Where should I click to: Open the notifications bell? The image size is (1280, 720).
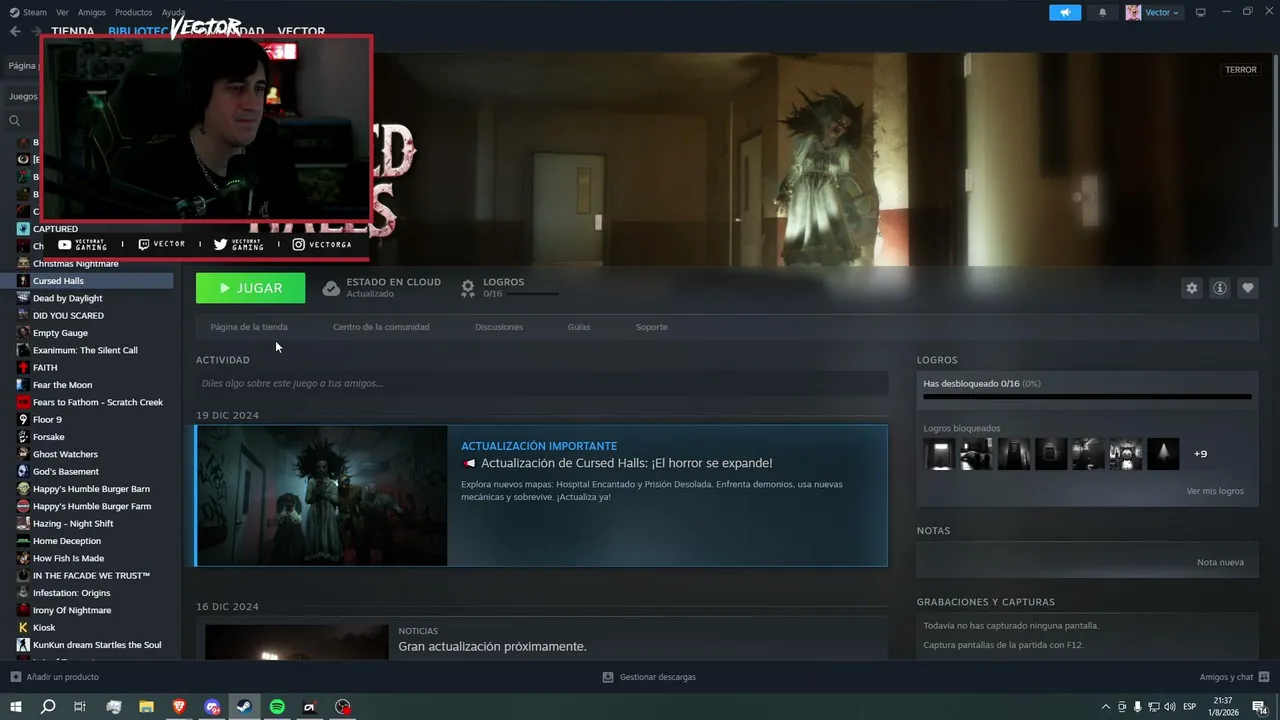coord(1103,12)
